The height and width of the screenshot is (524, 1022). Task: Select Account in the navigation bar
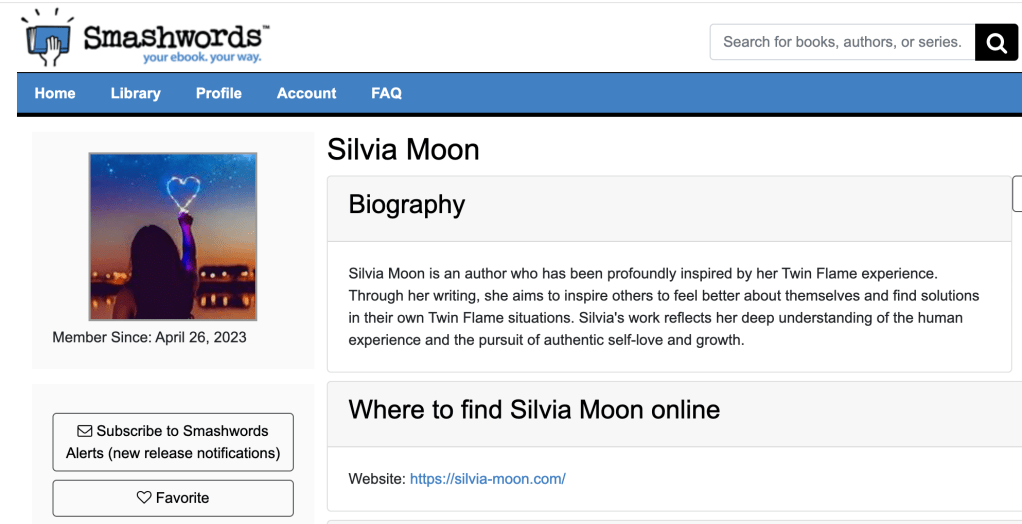pos(306,93)
